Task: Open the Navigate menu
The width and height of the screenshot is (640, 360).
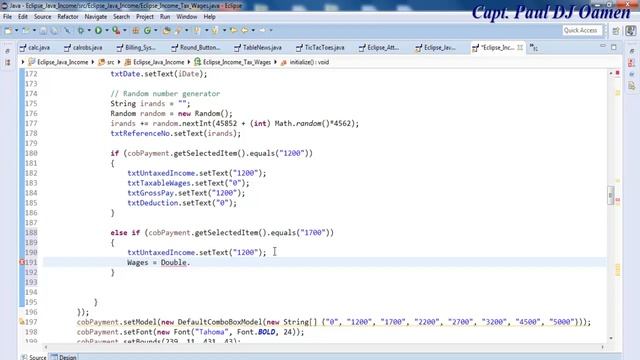Action: [96, 17]
